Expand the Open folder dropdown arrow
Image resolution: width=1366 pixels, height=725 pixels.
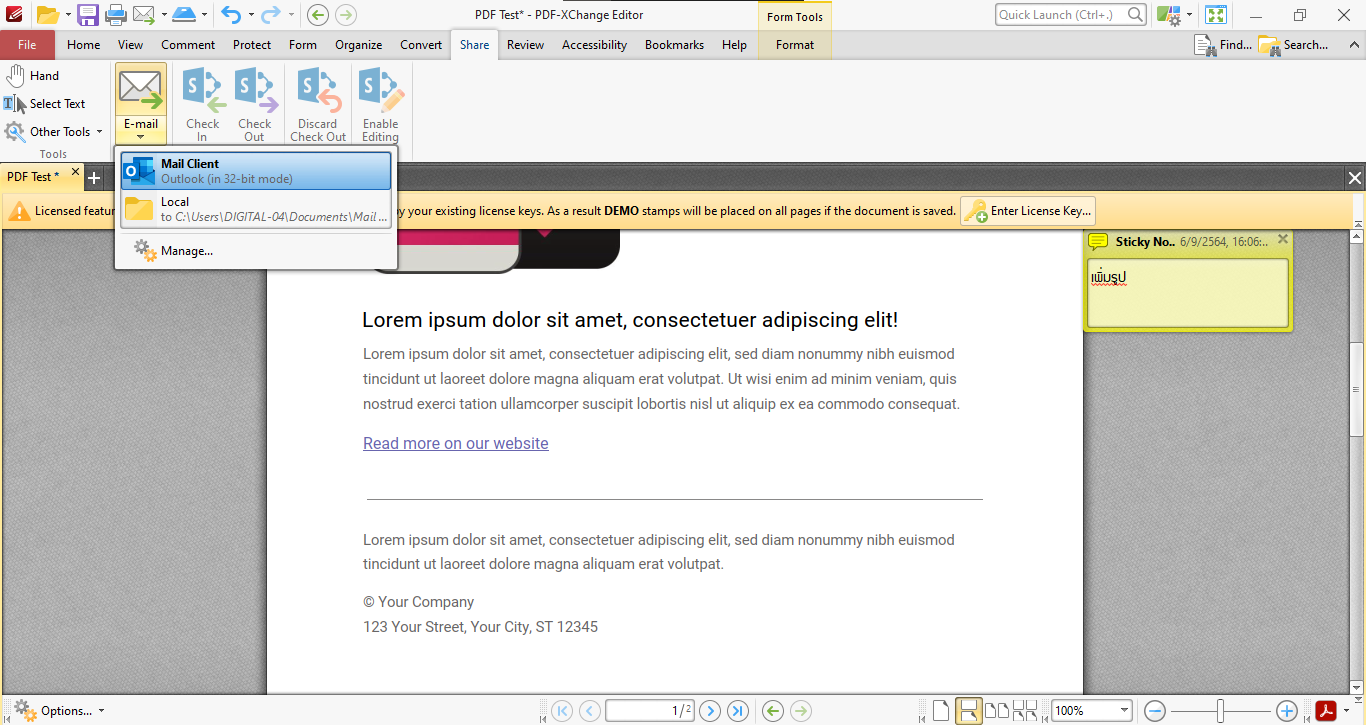(x=68, y=15)
